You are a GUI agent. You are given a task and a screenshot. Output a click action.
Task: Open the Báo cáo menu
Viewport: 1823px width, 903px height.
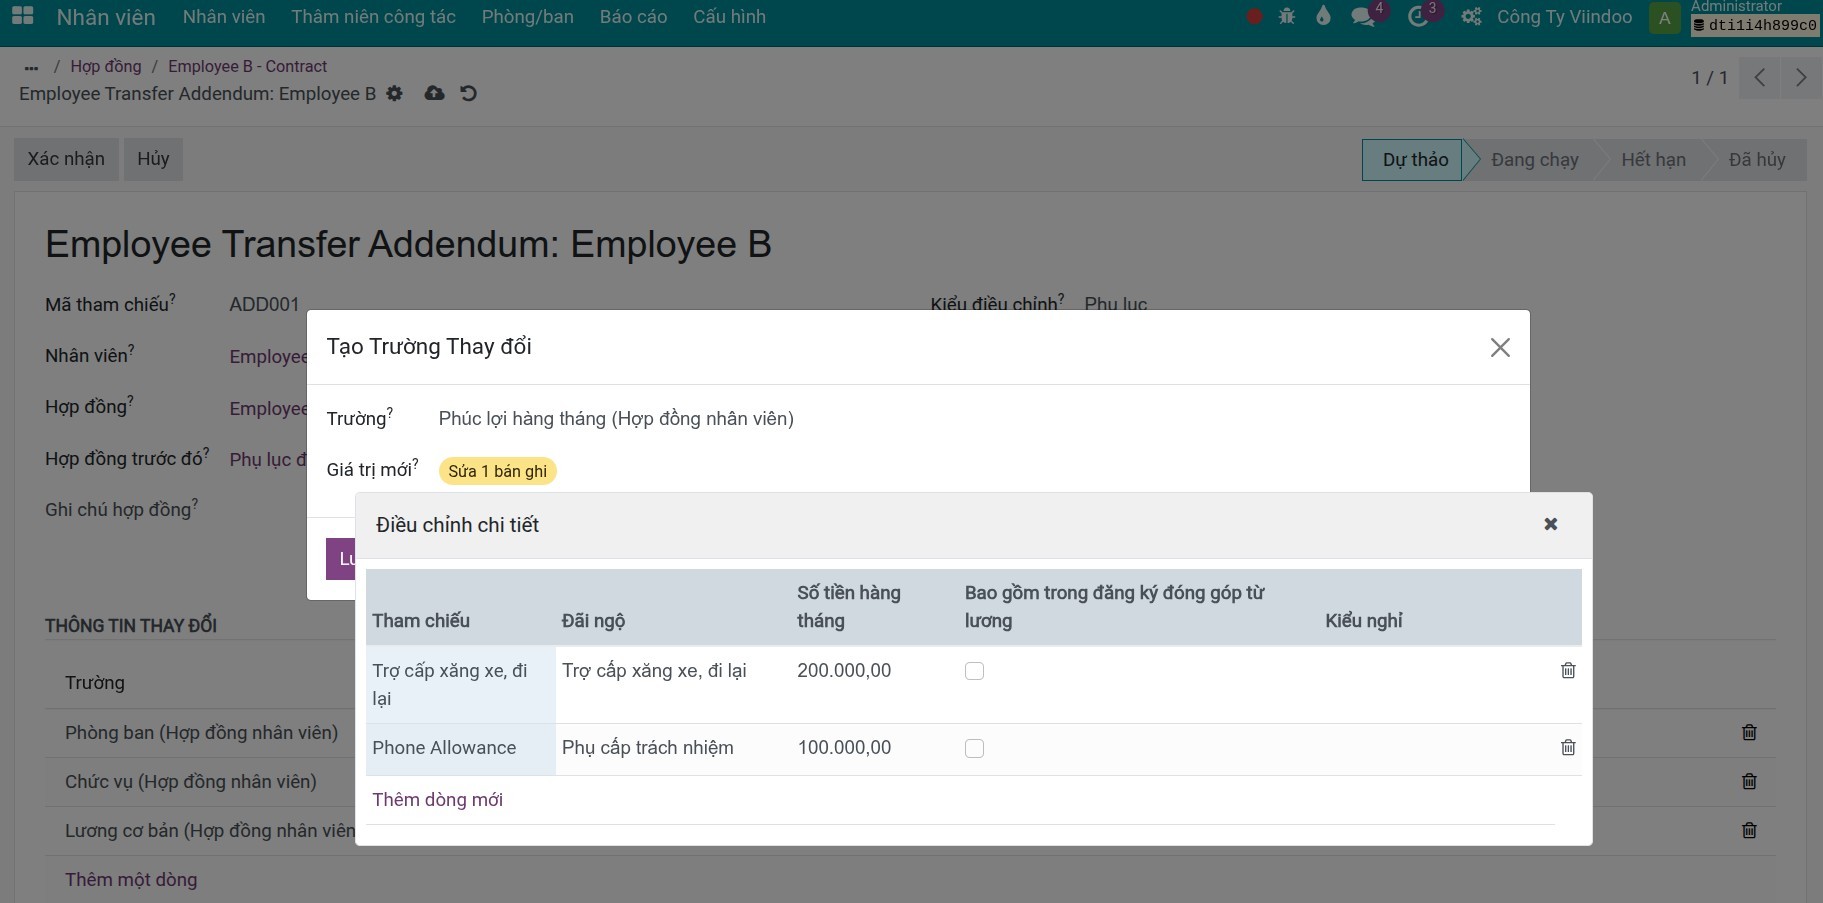coord(633,17)
